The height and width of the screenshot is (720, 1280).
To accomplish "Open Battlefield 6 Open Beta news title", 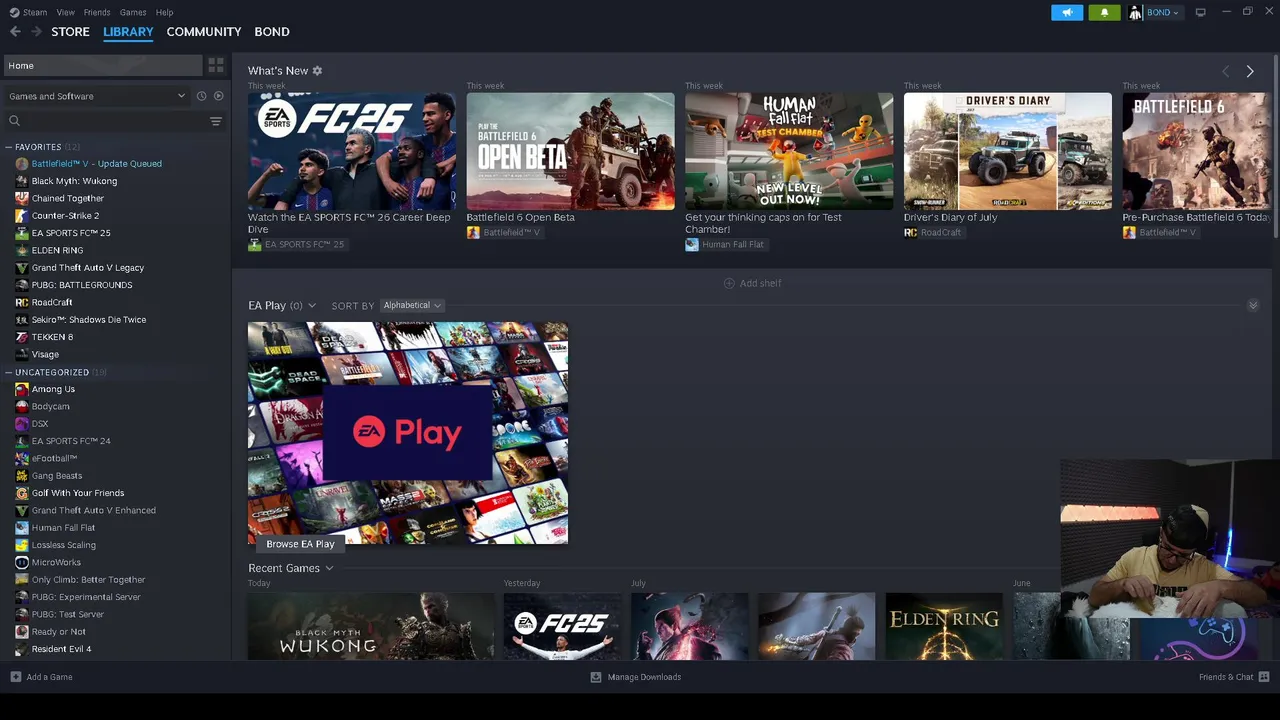I will click(x=521, y=217).
